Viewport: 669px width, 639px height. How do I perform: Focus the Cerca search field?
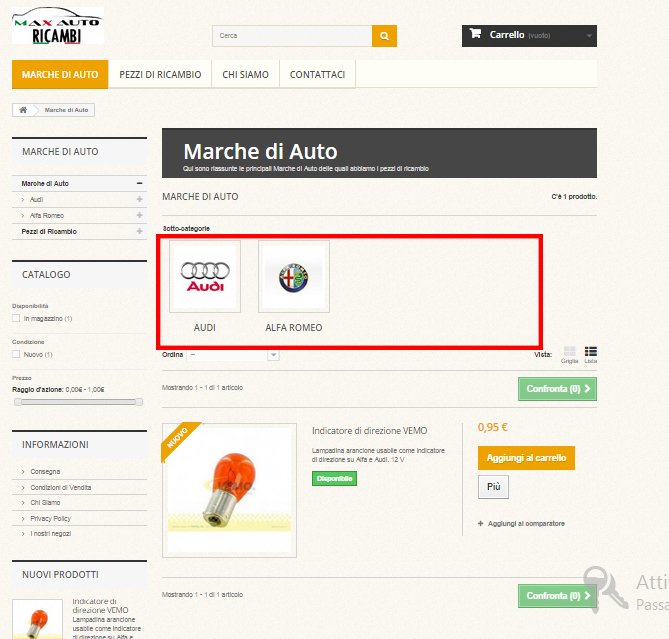tap(292, 36)
